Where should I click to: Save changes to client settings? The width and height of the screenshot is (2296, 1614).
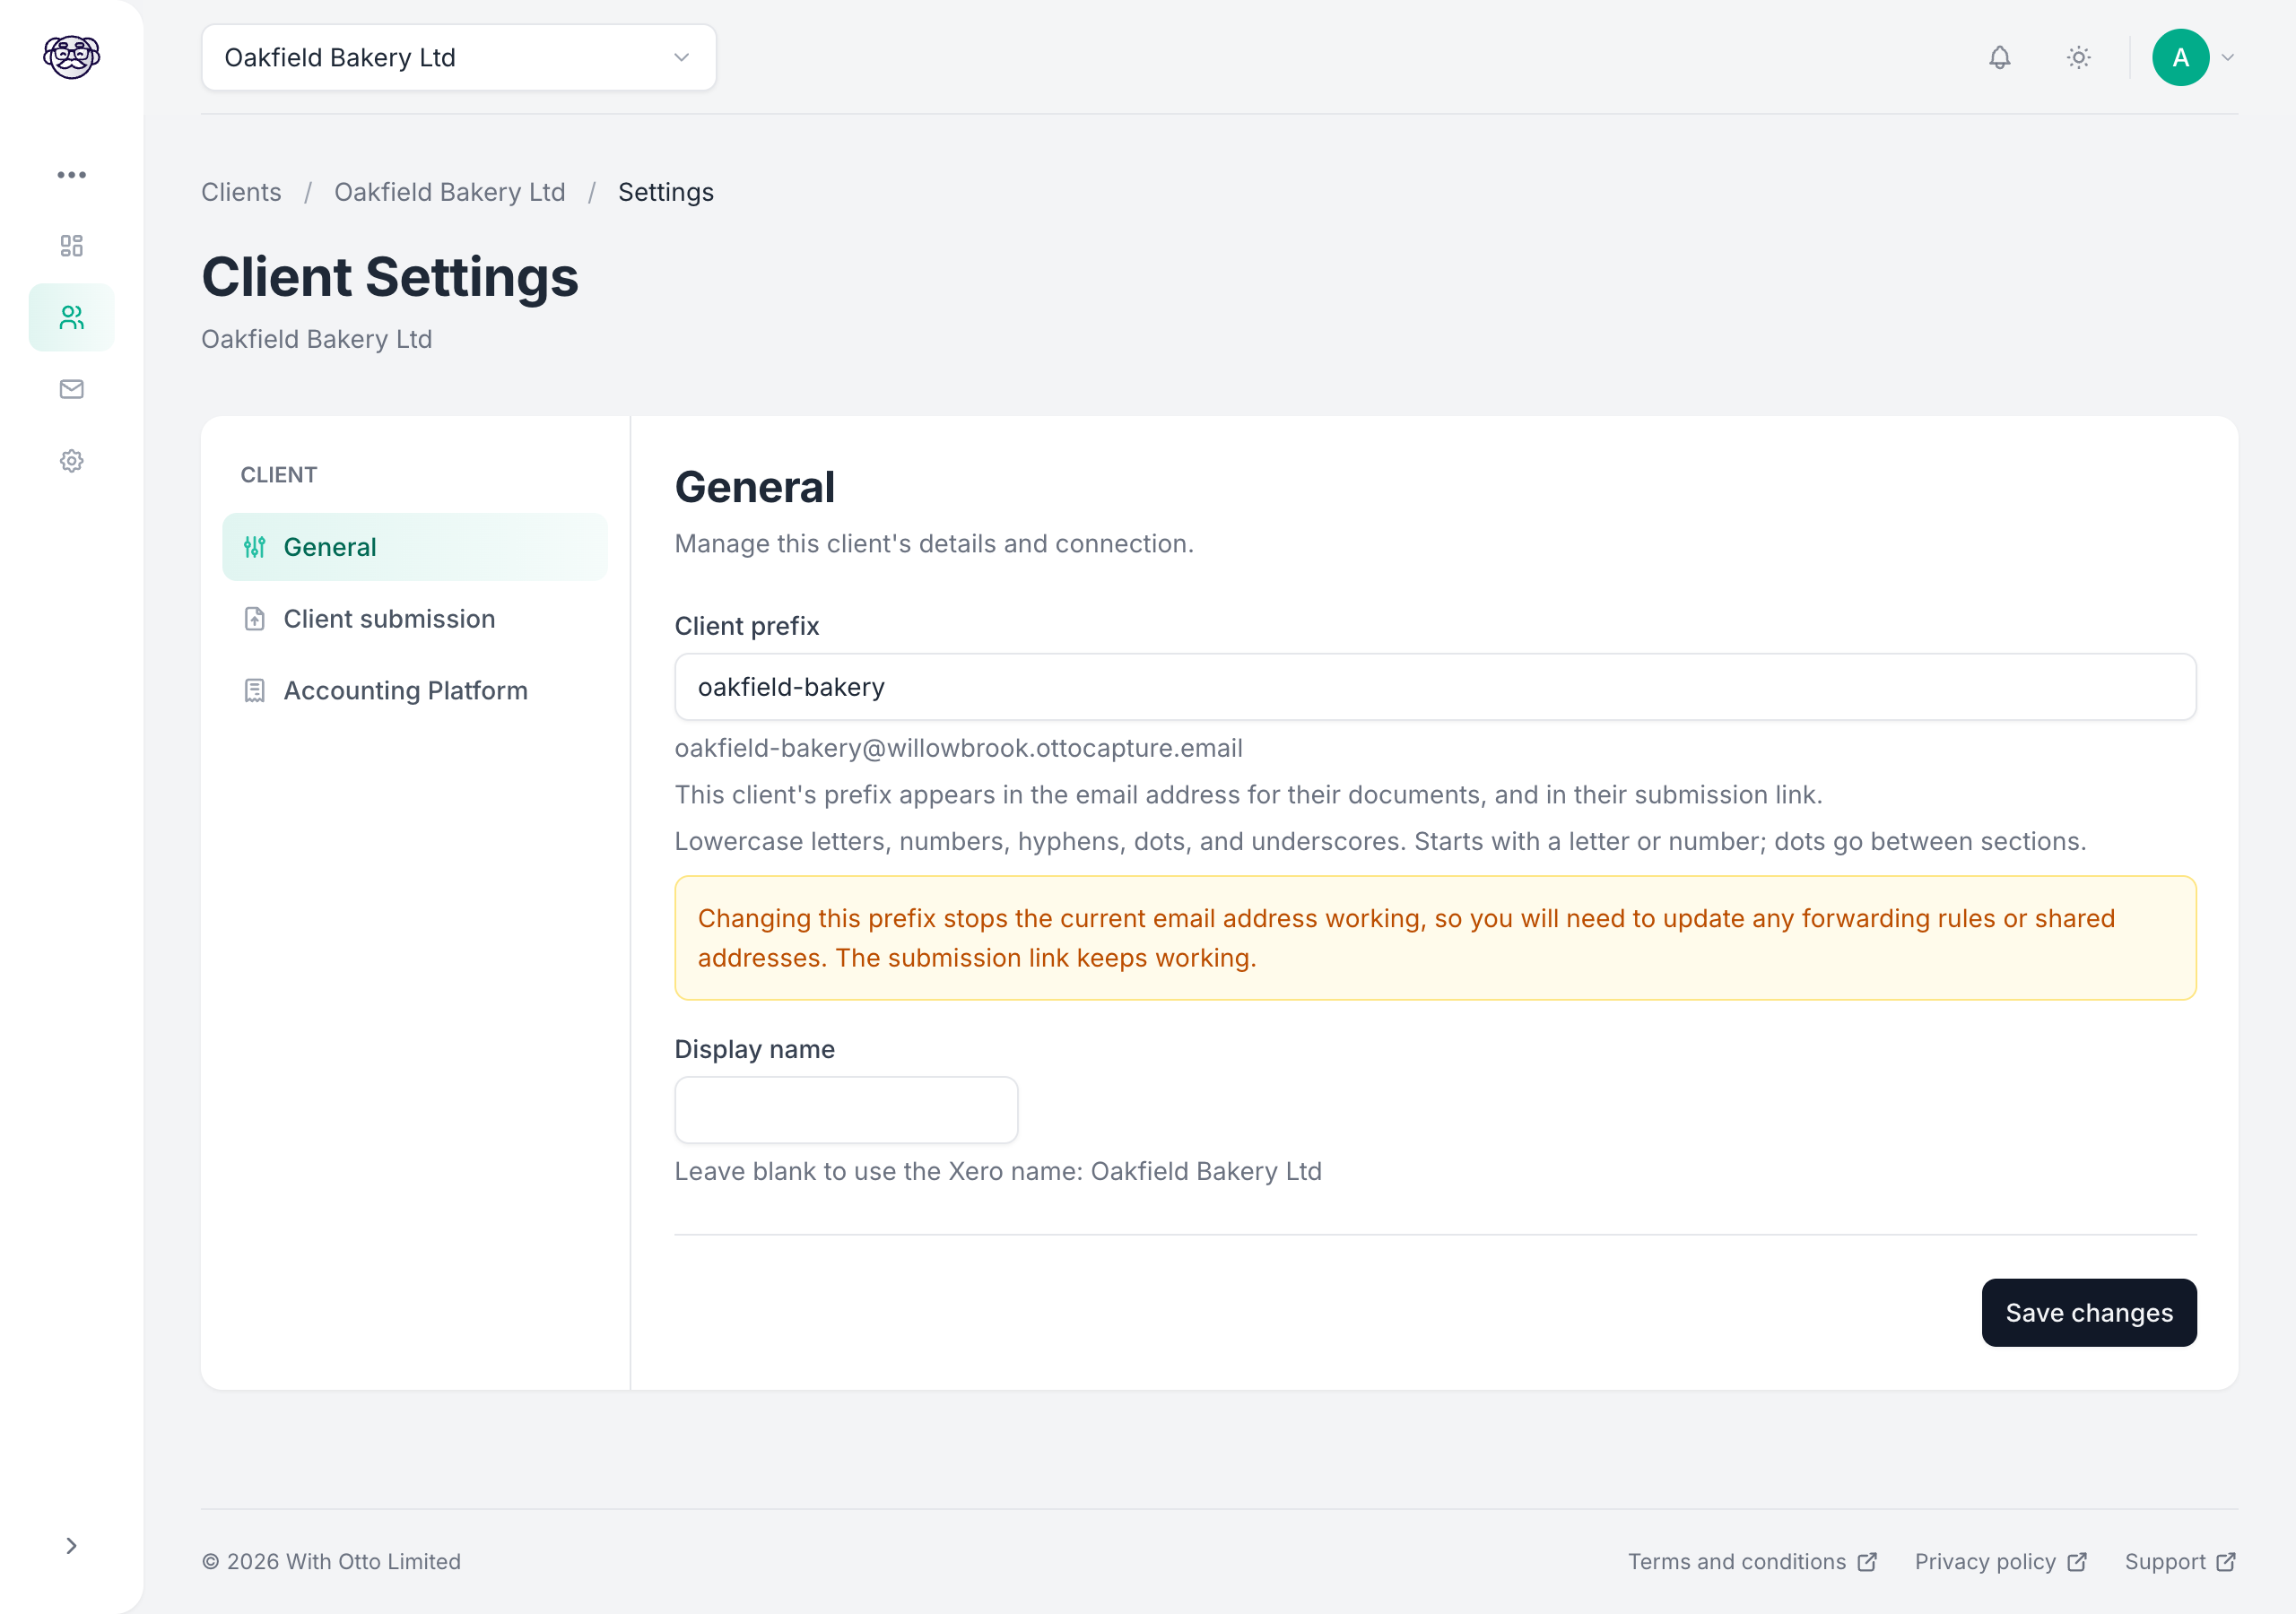2089,1313
